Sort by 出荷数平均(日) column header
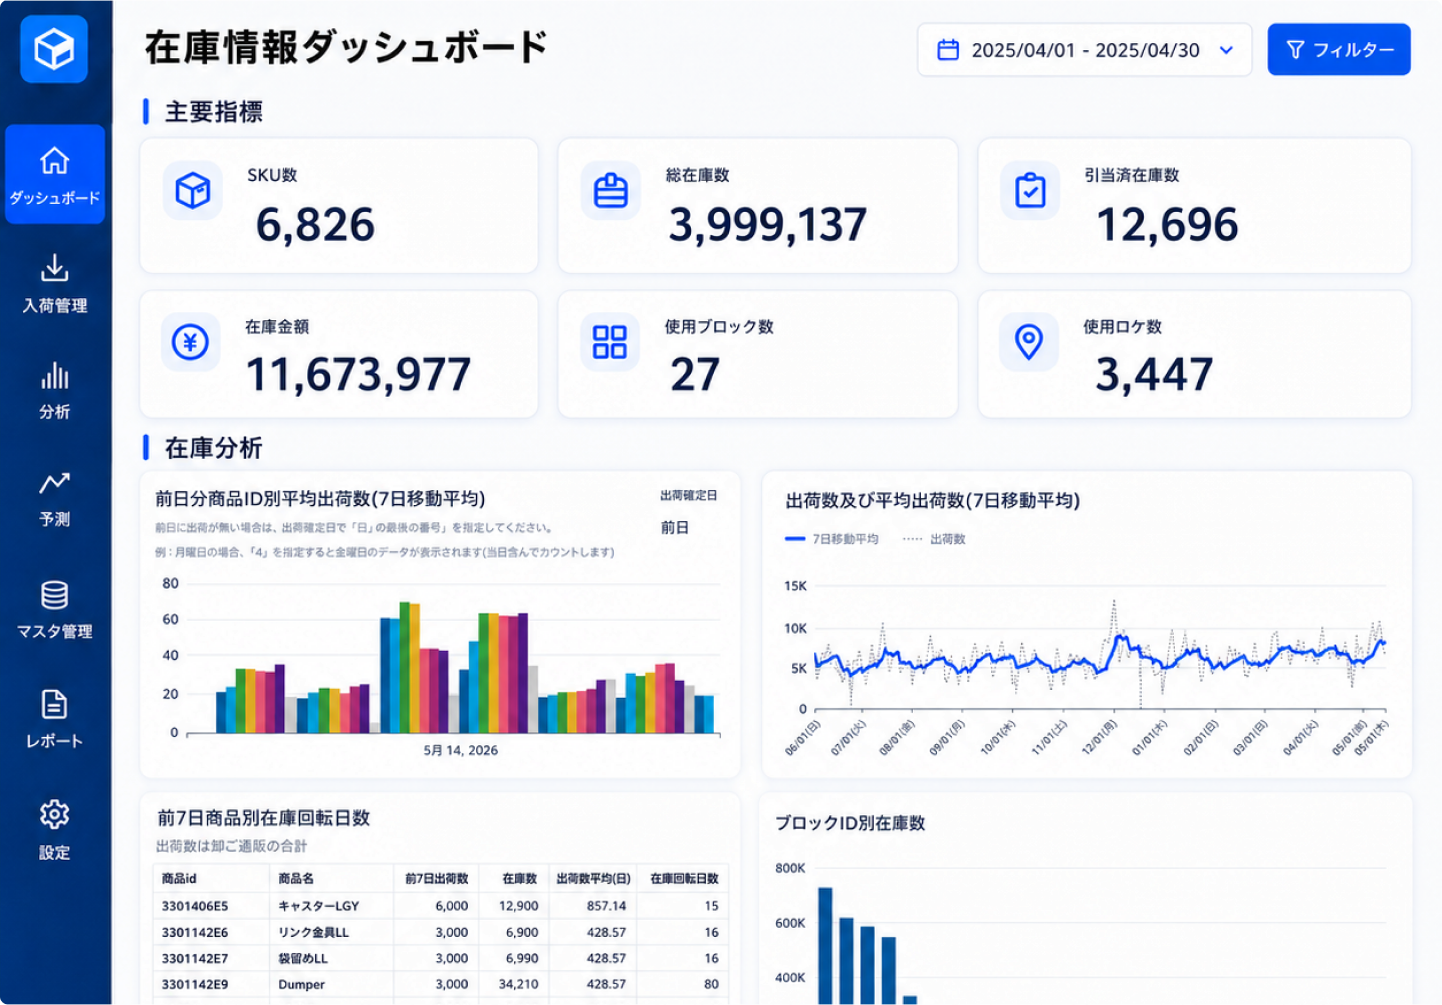The width and height of the screenshot is (1442, 1005). click(593, 878)
